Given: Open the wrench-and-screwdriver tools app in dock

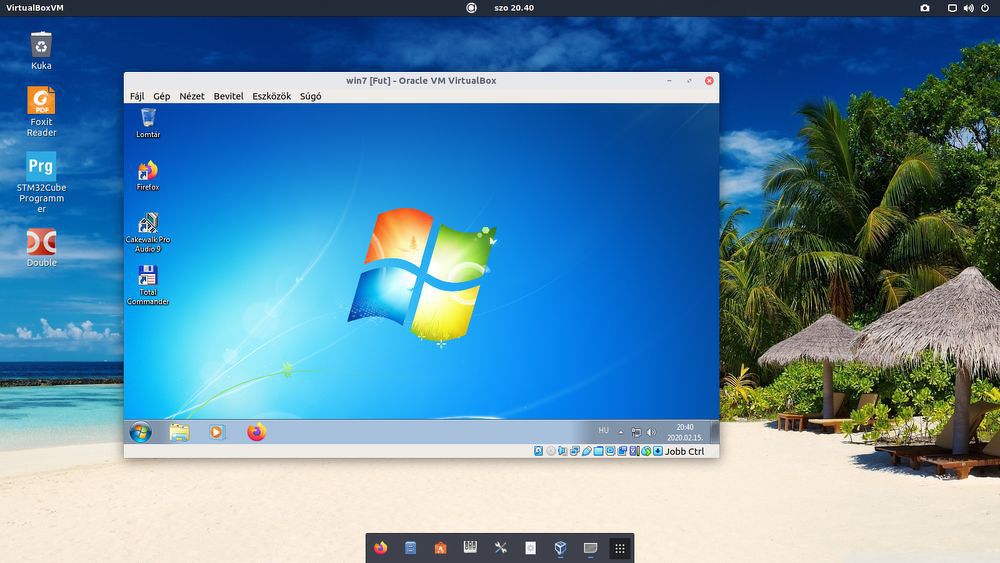Looking at the screenshot, I should click(x=501, y=548).
